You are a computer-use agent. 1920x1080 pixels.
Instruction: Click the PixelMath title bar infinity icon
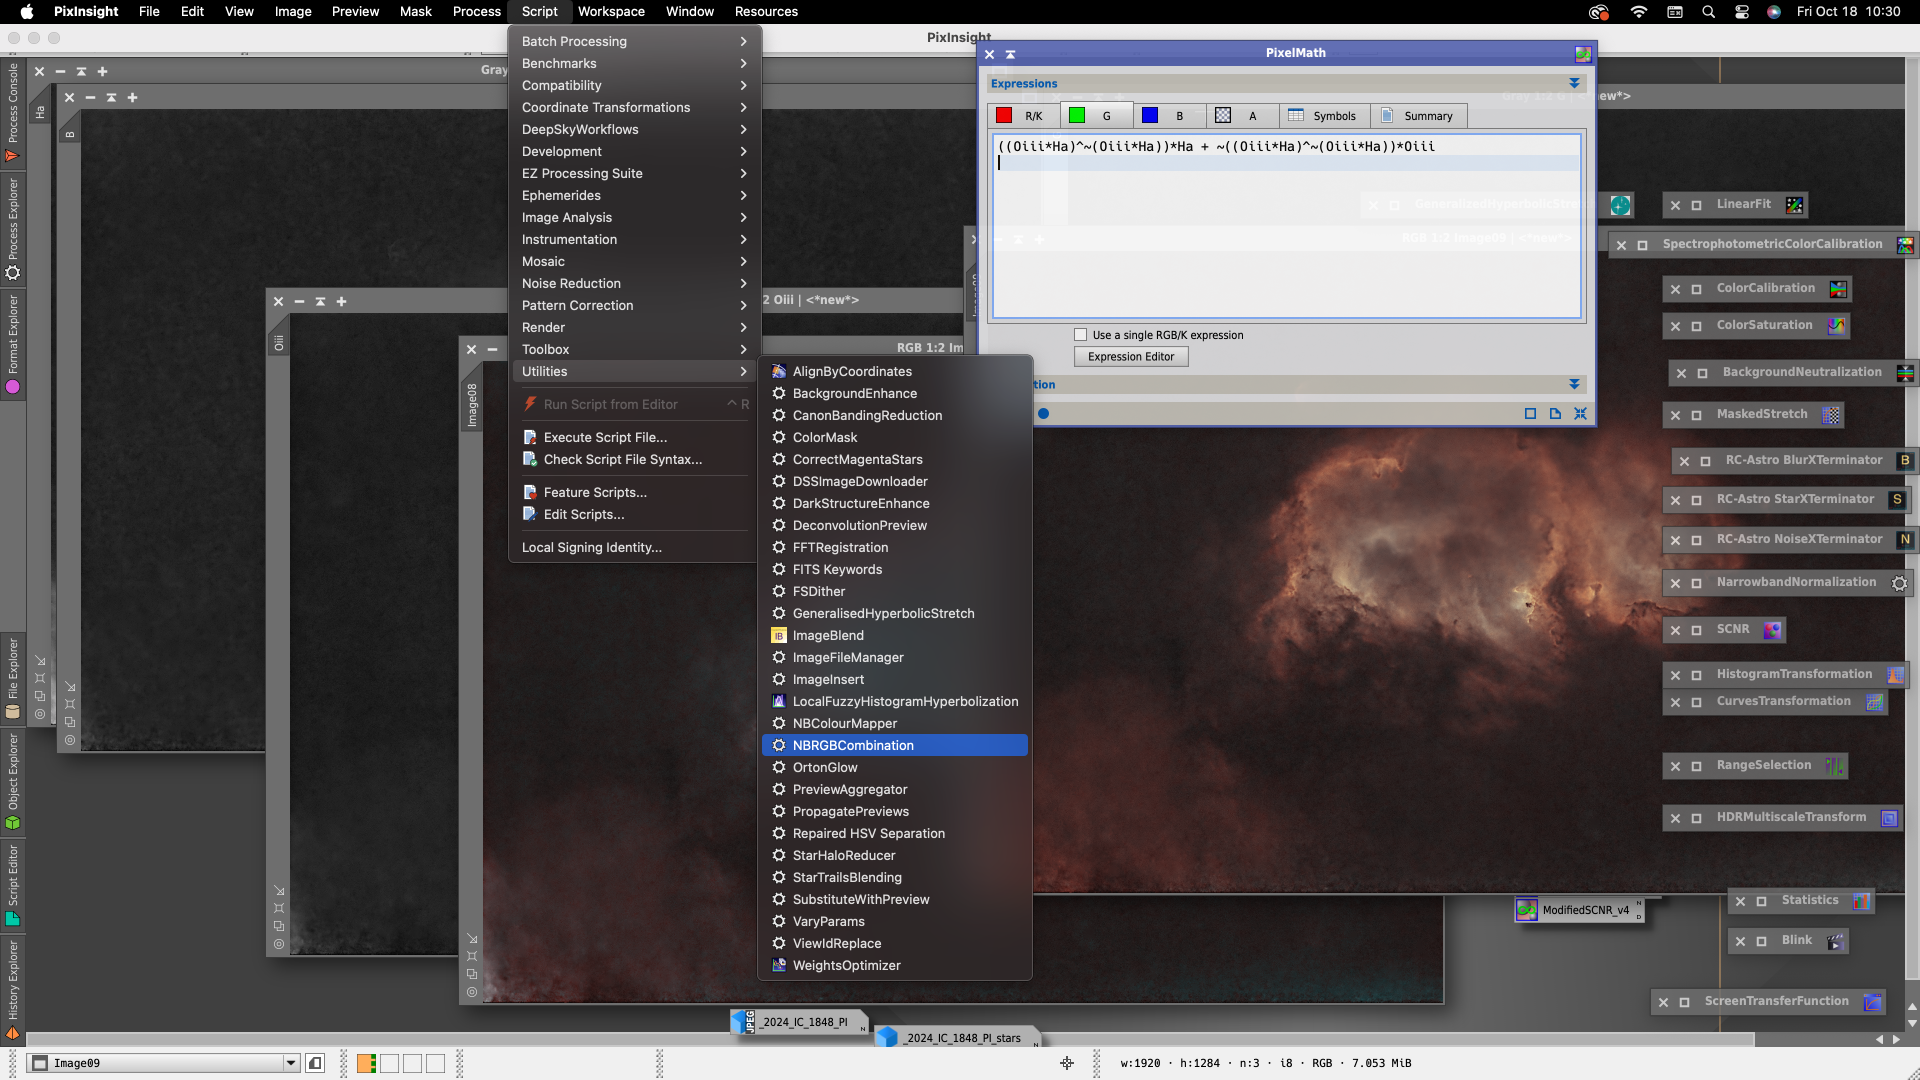[1583, 54]
